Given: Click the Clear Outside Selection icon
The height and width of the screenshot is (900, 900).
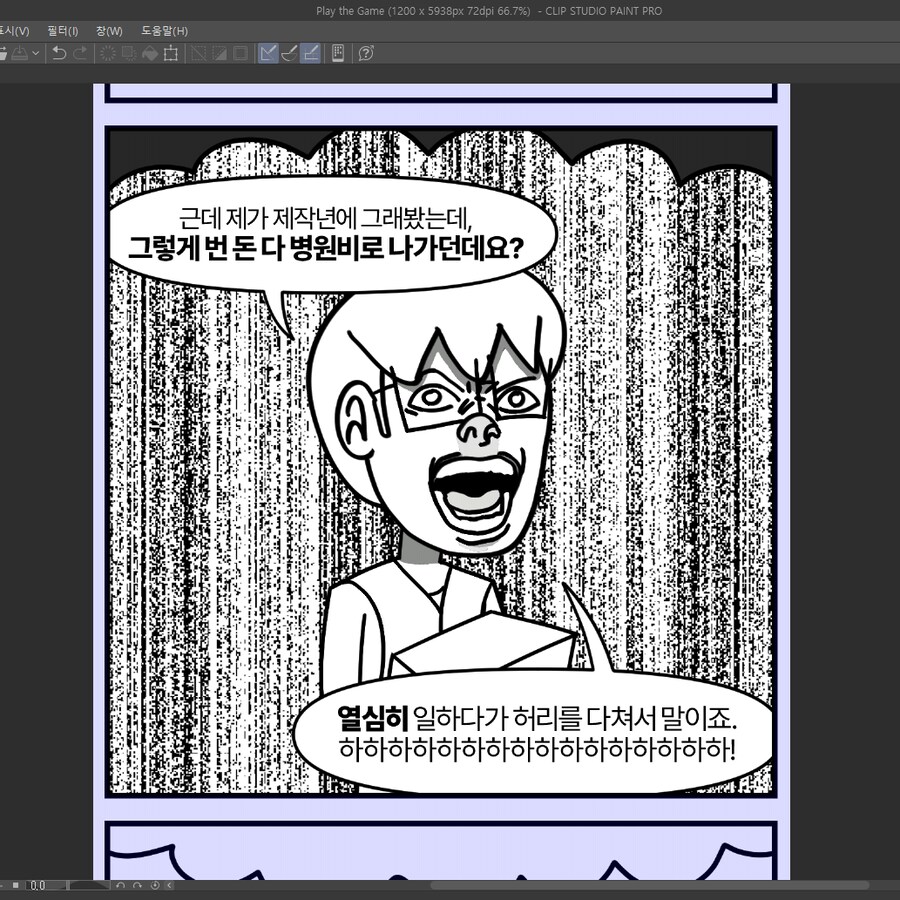Looking at the screenshot, I should click(x=129, y=53).
